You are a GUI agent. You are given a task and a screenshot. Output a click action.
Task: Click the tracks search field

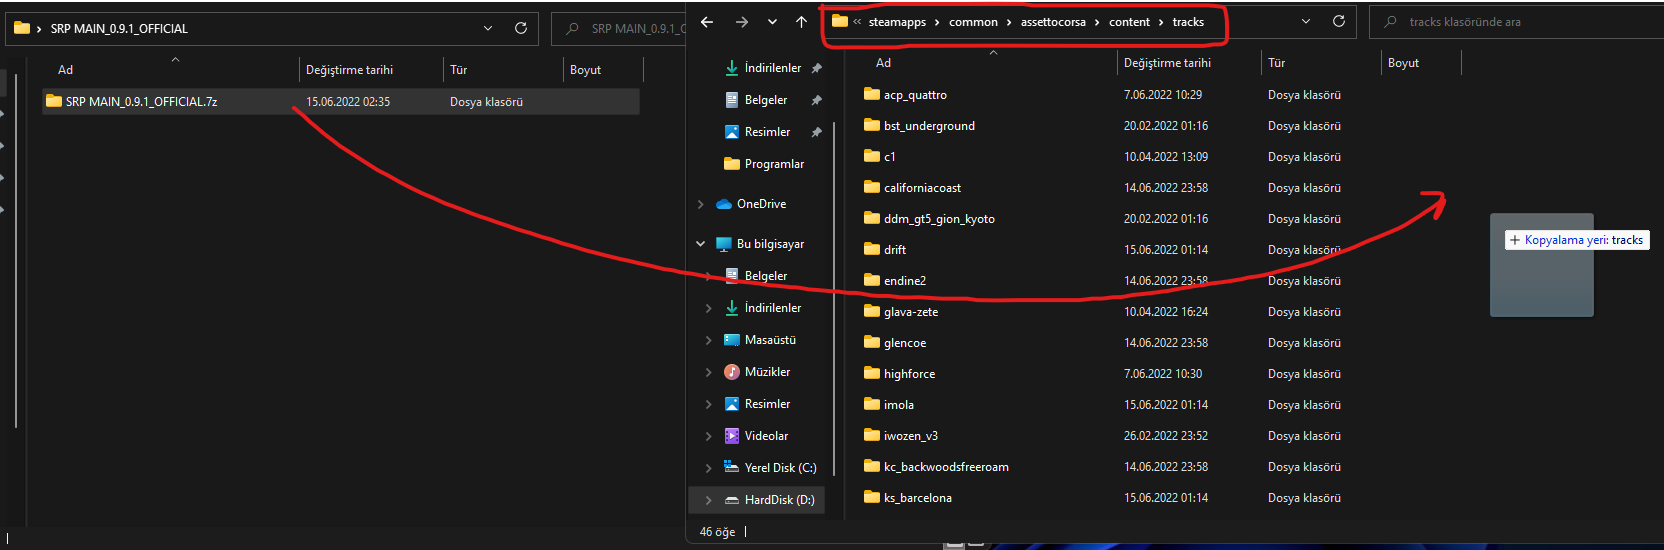1516,21
